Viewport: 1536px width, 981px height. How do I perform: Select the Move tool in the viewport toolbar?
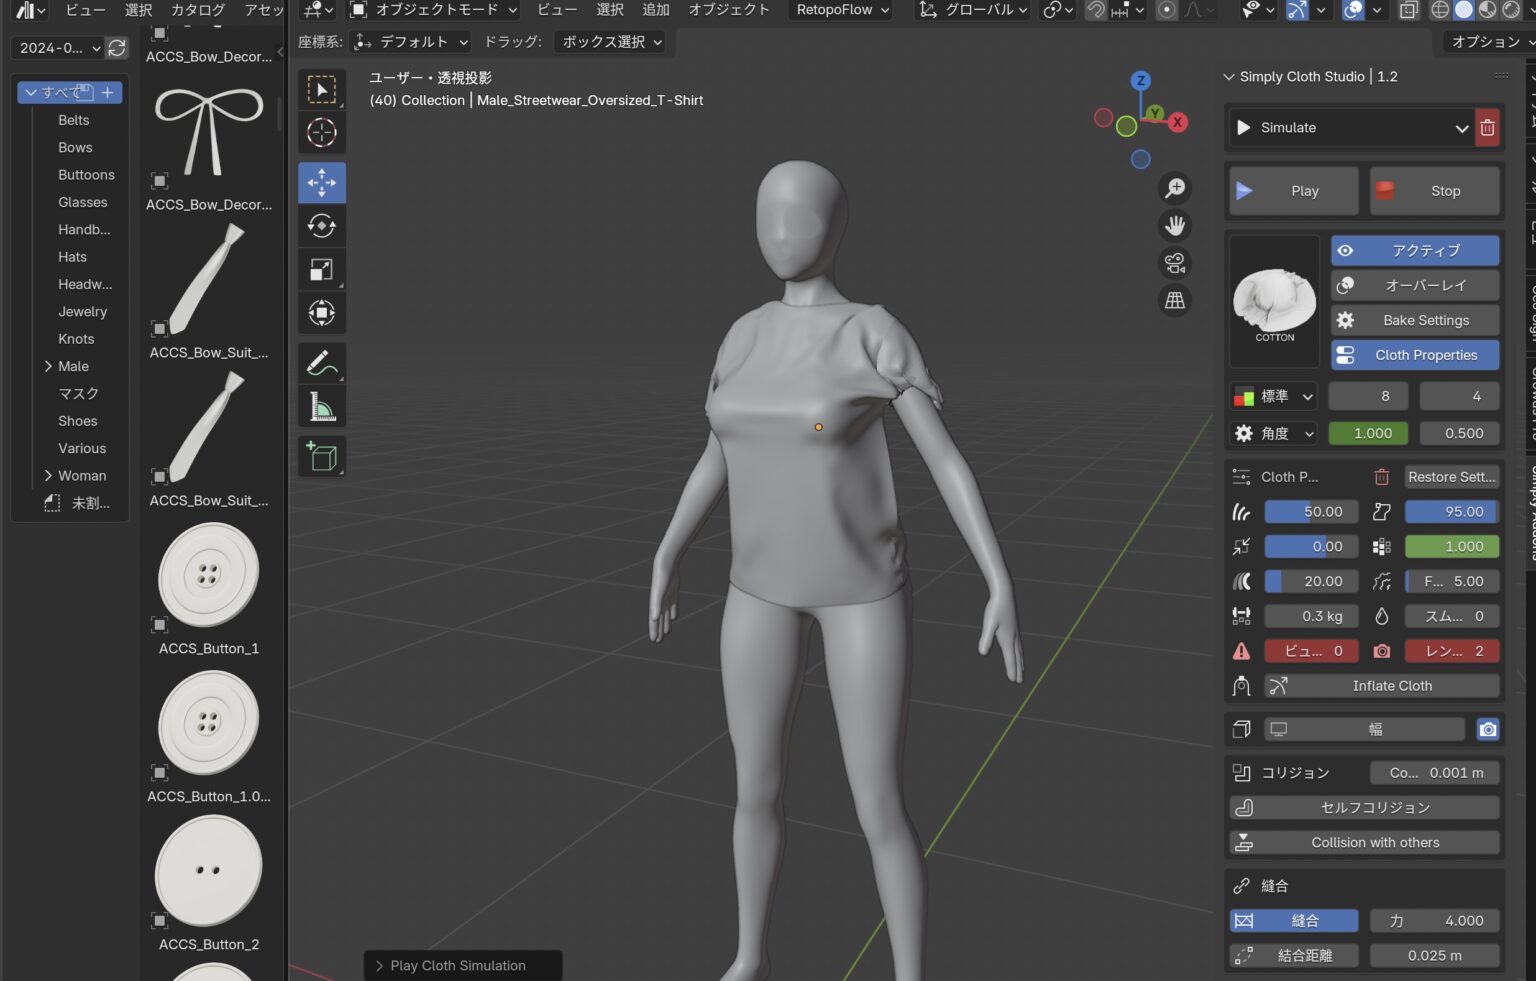(x=321, y=182)
